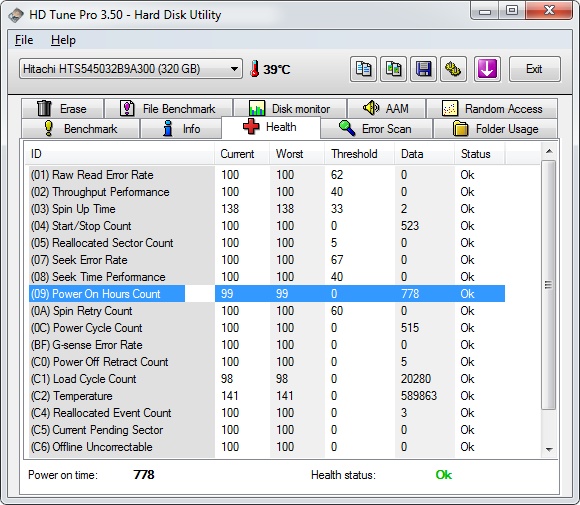580x505 pixels.
Task: Open the Help menu
Action: pyautogui.click(x=63, y=40)
